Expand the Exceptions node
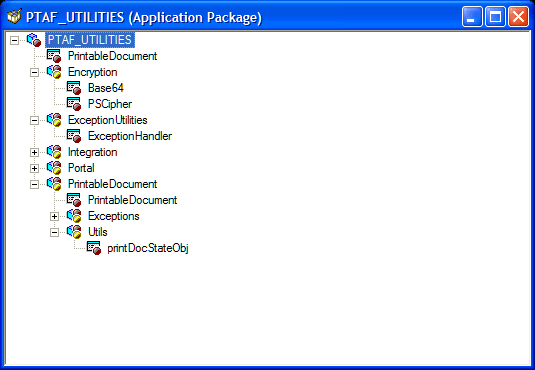 click(54, 216)
